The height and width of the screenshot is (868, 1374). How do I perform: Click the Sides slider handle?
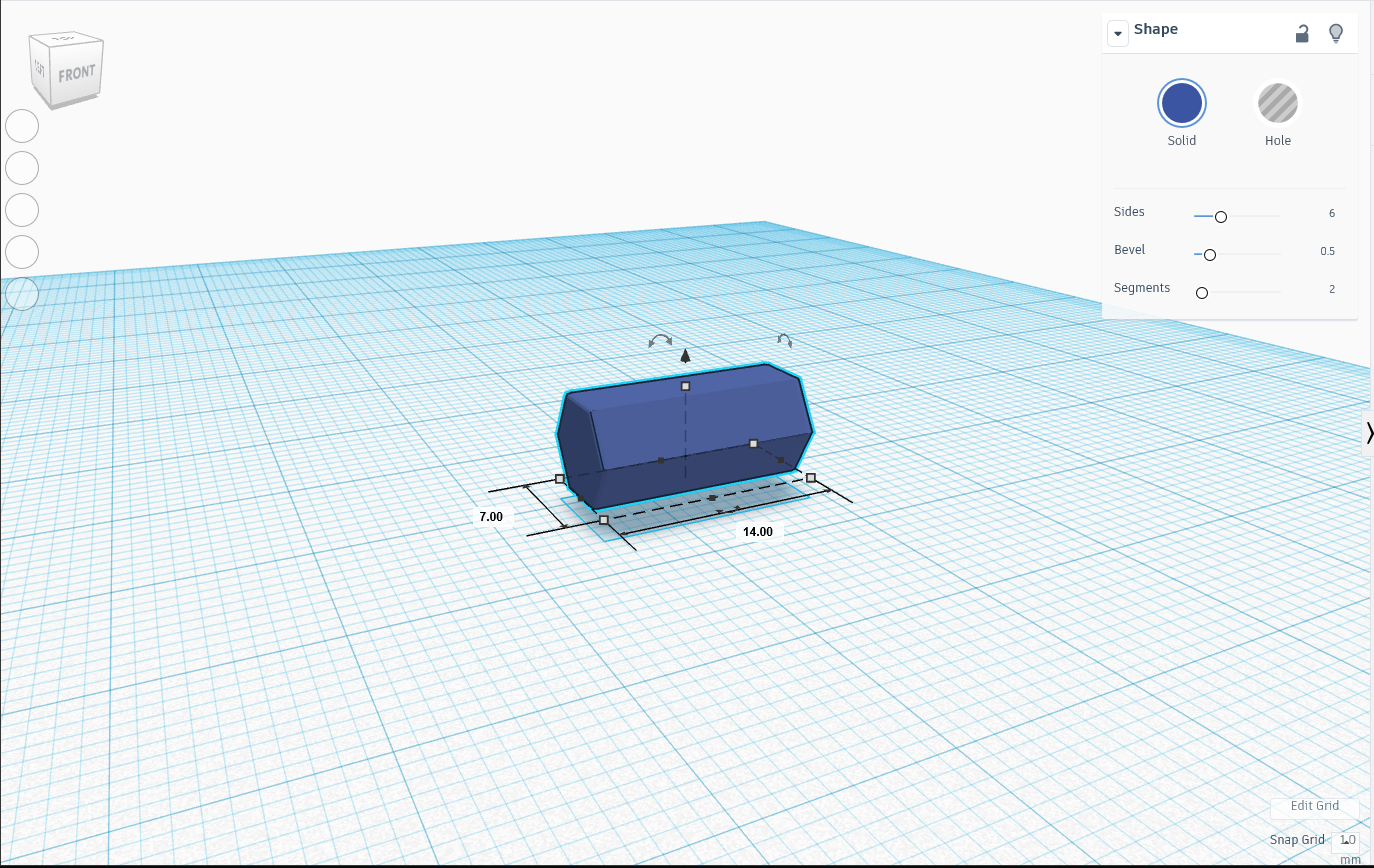click(x=1220, y=215)
